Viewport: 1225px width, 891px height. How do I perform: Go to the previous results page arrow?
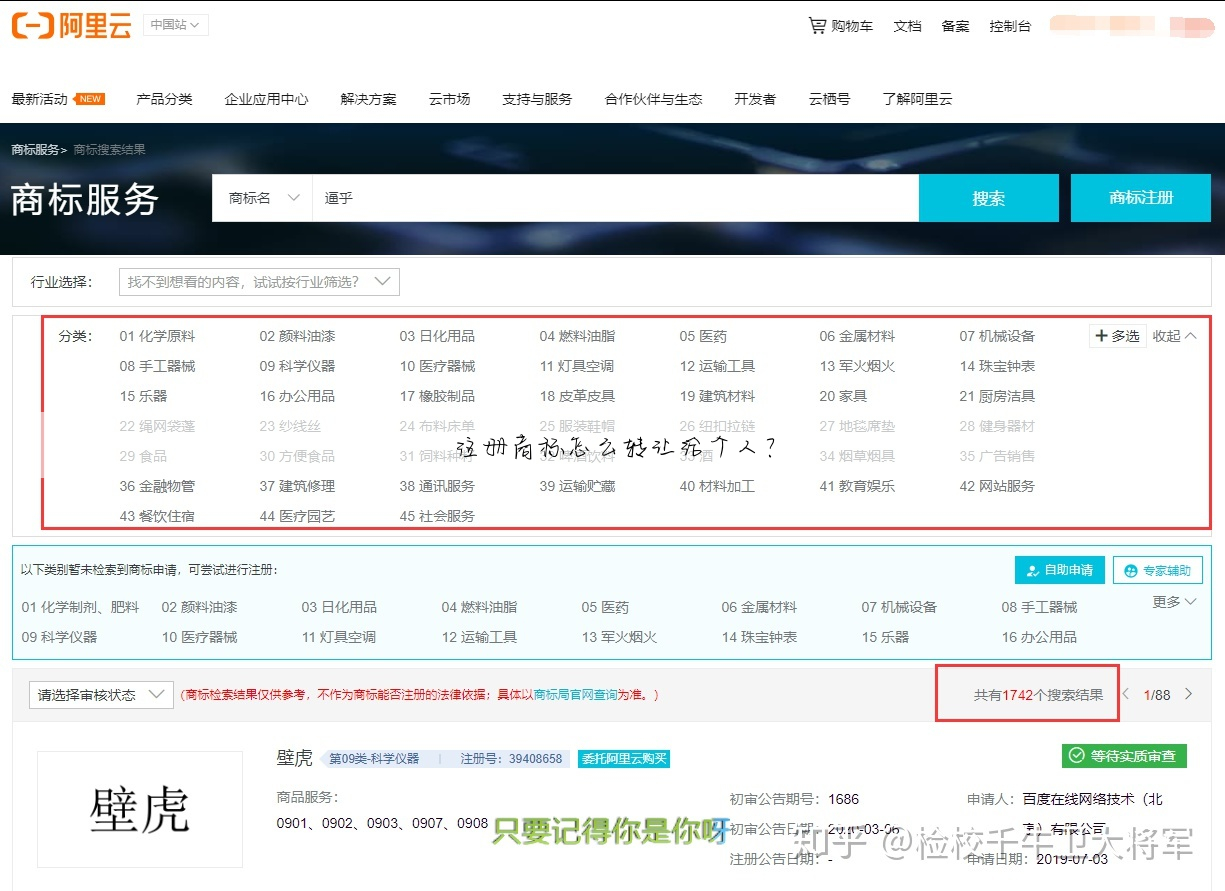click(x=1127, y=694)
